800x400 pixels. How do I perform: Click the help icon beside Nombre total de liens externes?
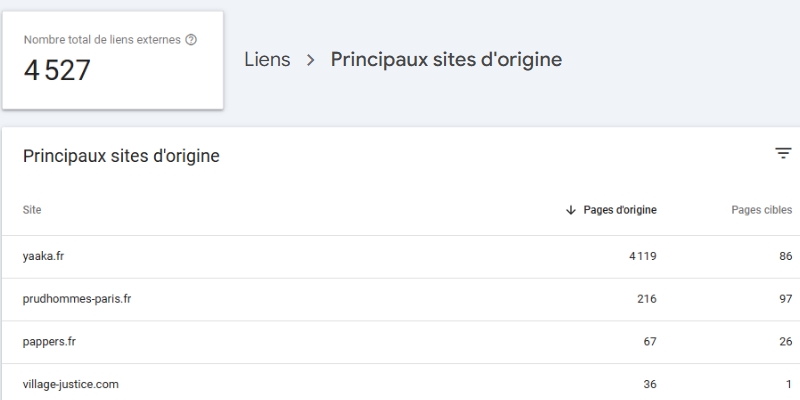pyautogui.click(x=191, y=40)
